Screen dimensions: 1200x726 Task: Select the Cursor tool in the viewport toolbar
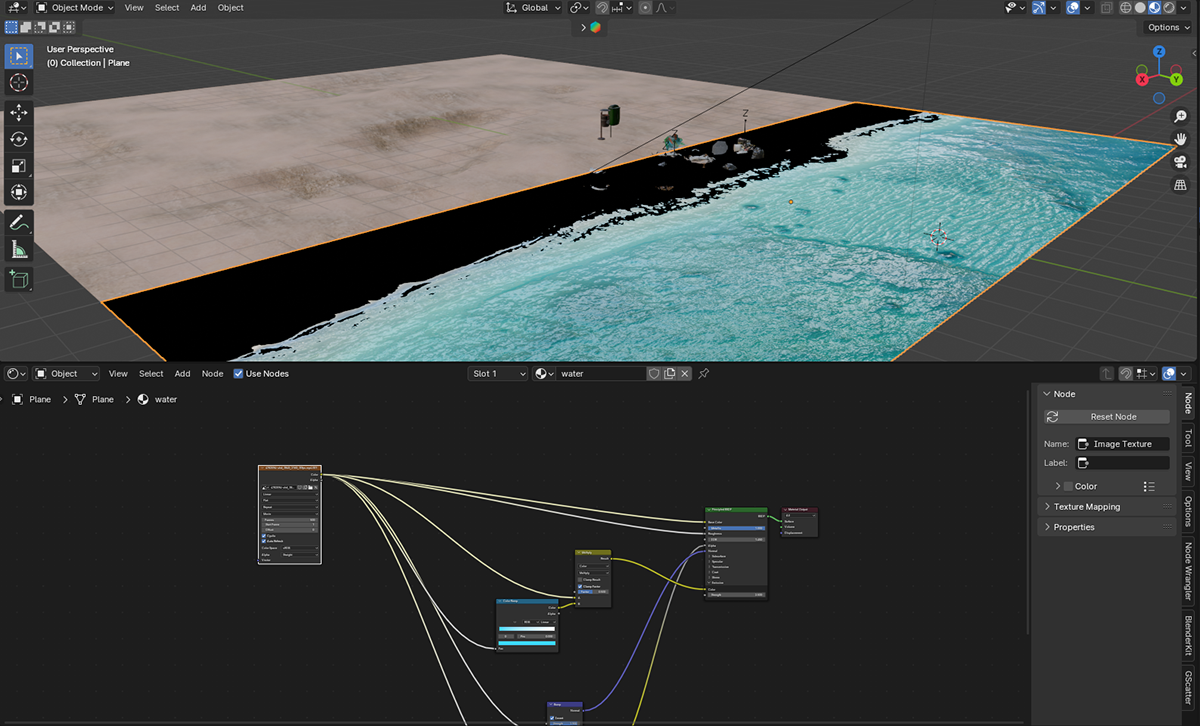19,83
